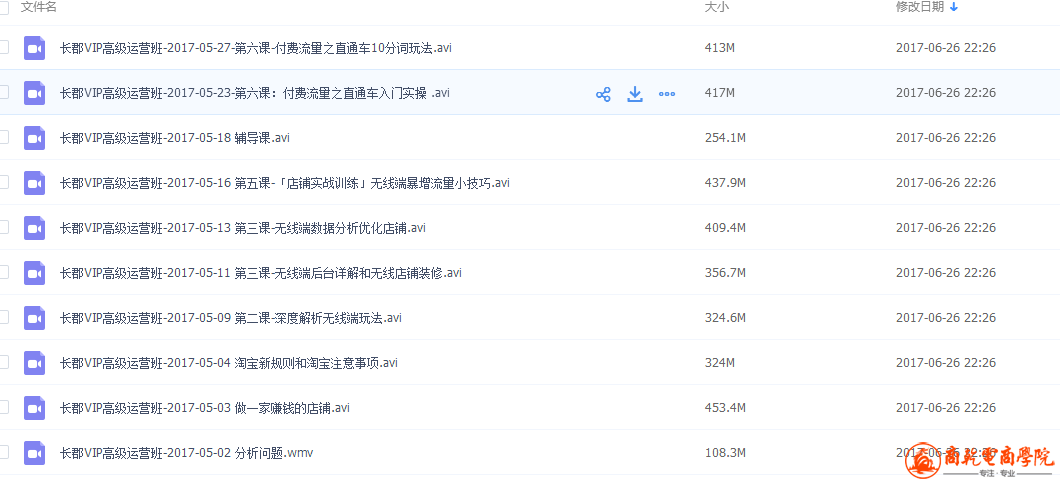This screenshot has height=486, width=1060.
Task: Click size value 409.4M
Action: (725, 228)
